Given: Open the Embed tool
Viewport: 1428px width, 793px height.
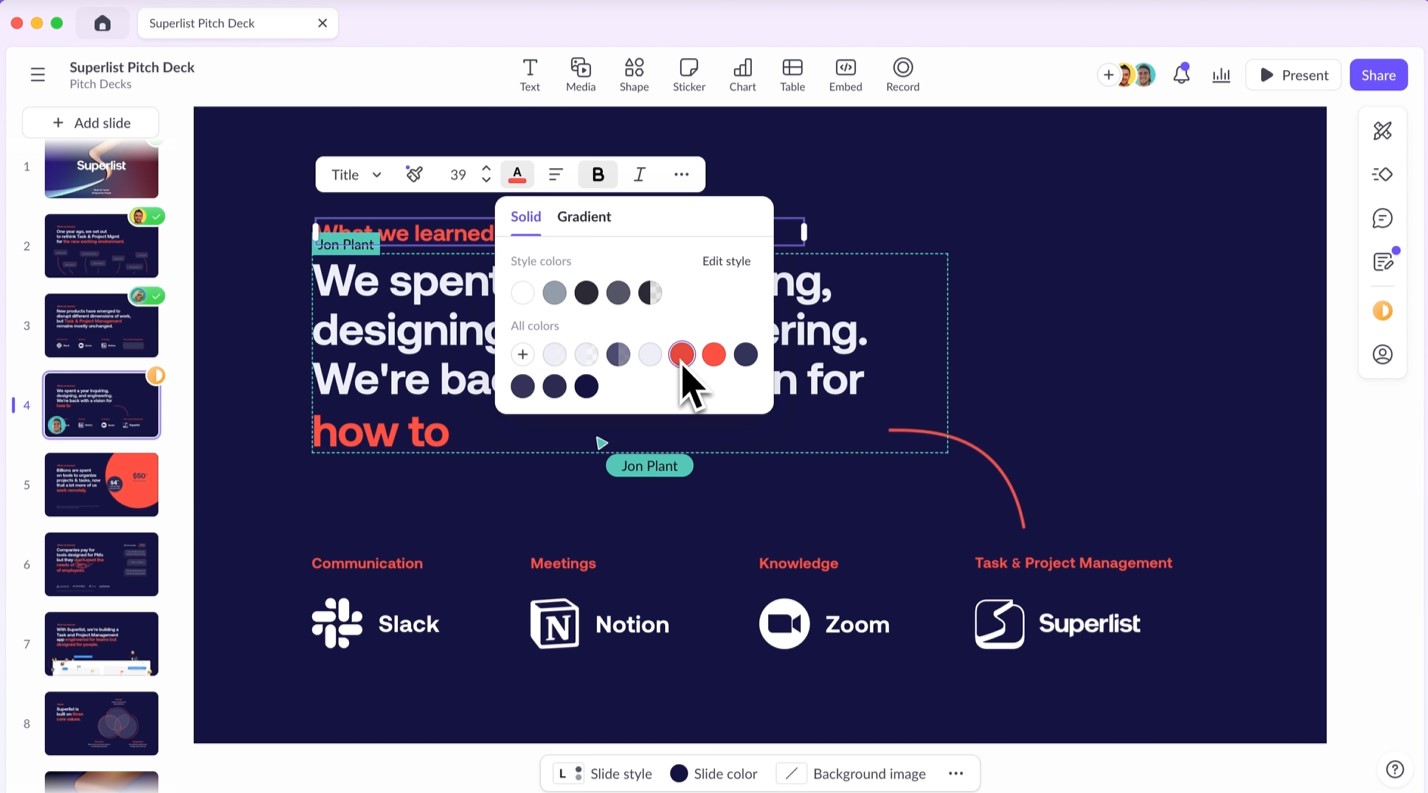Looking at the screenshot, I should (x=845, y=74).
